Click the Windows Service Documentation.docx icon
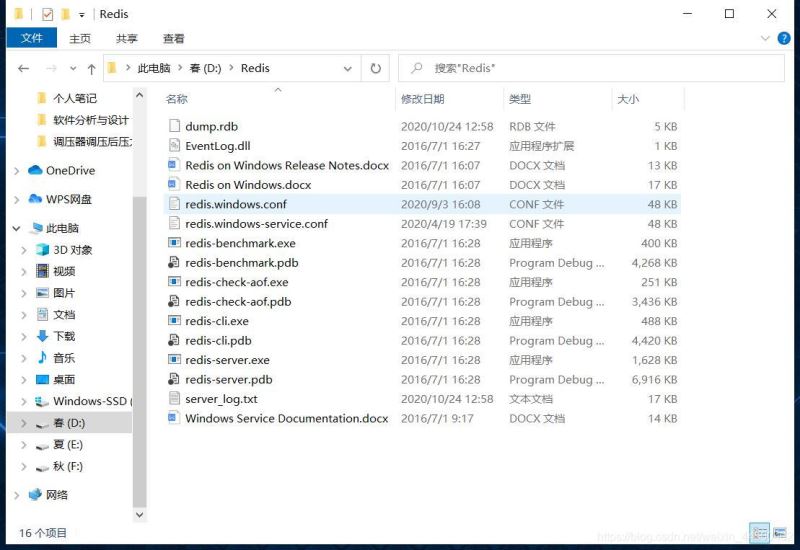 pos(174,418)
